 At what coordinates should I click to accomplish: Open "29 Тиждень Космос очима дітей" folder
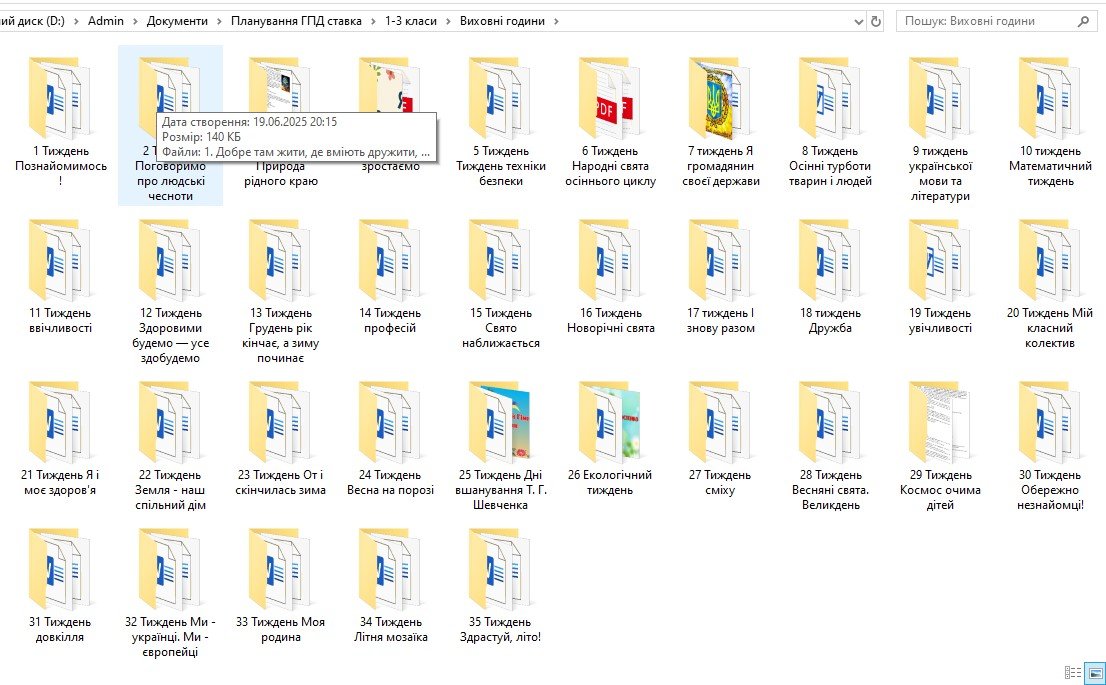tap(940, 422)
